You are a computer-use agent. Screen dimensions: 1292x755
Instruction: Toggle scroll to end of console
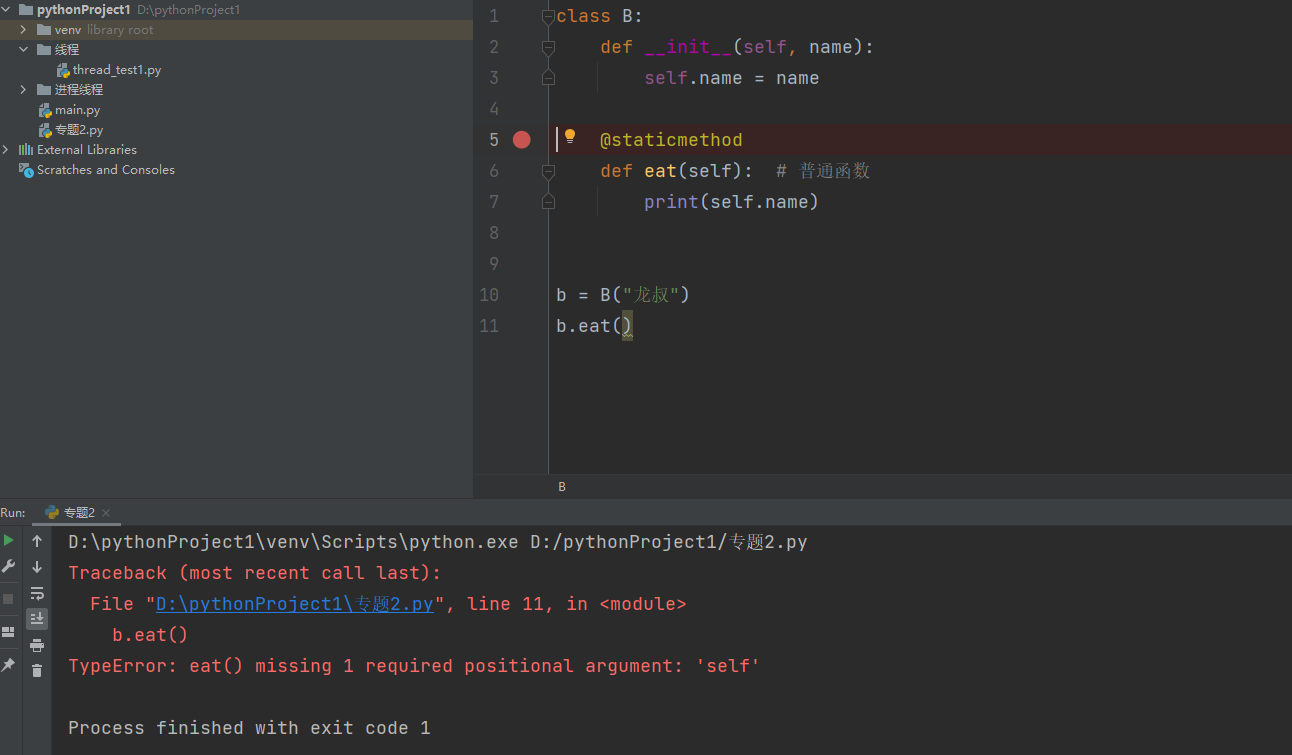click(37, 619)
